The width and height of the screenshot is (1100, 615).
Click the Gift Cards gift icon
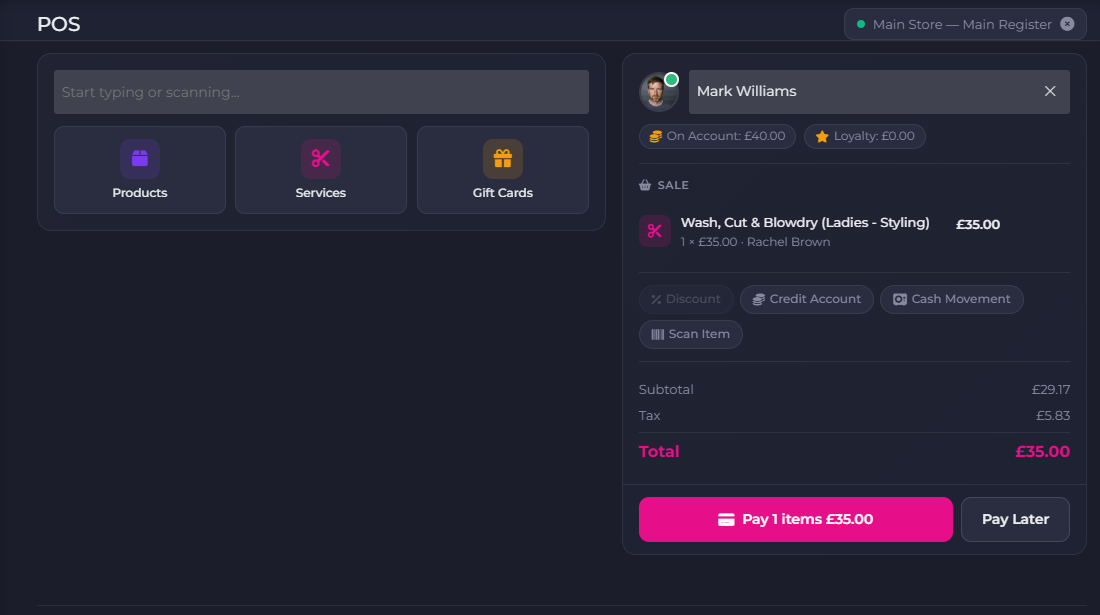tap(502, 158)
